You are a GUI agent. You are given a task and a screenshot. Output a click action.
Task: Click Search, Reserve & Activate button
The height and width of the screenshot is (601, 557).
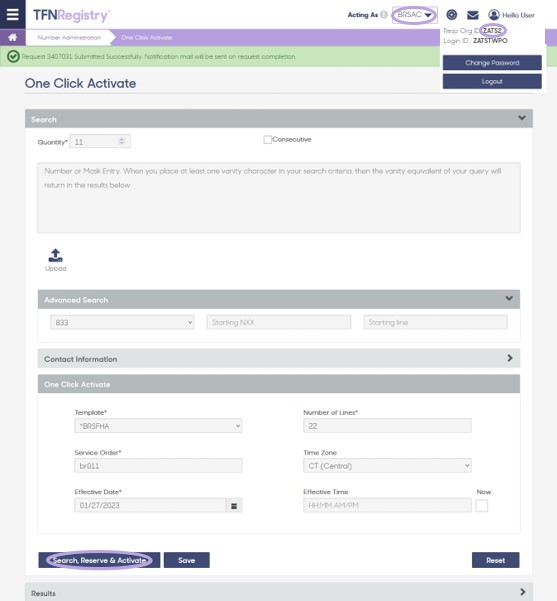point(99,560)
